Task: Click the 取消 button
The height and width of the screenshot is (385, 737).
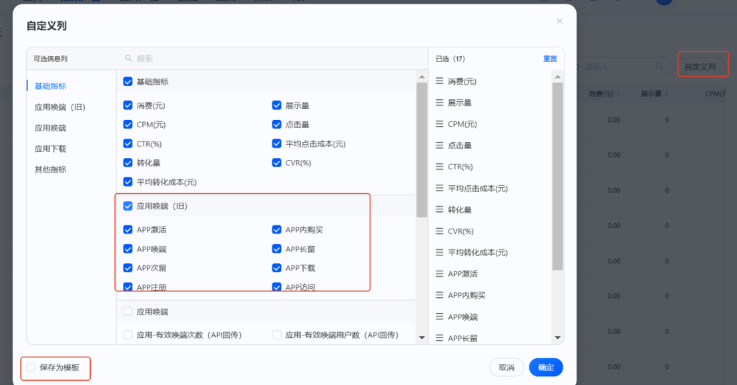Action: [506, 367]
